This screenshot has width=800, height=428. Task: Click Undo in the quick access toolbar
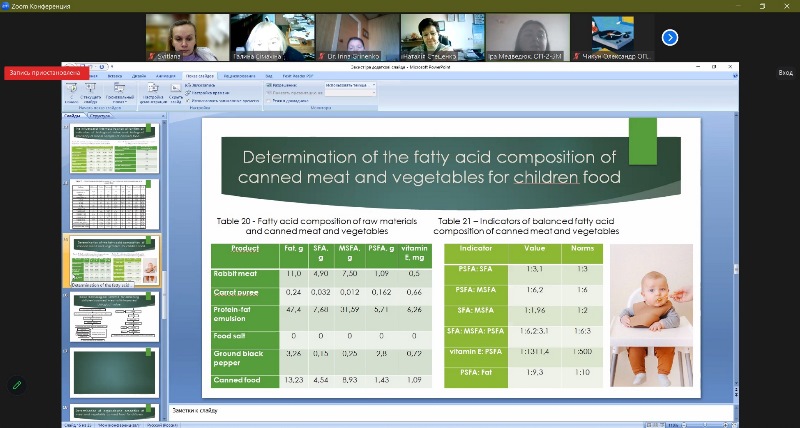92,67
